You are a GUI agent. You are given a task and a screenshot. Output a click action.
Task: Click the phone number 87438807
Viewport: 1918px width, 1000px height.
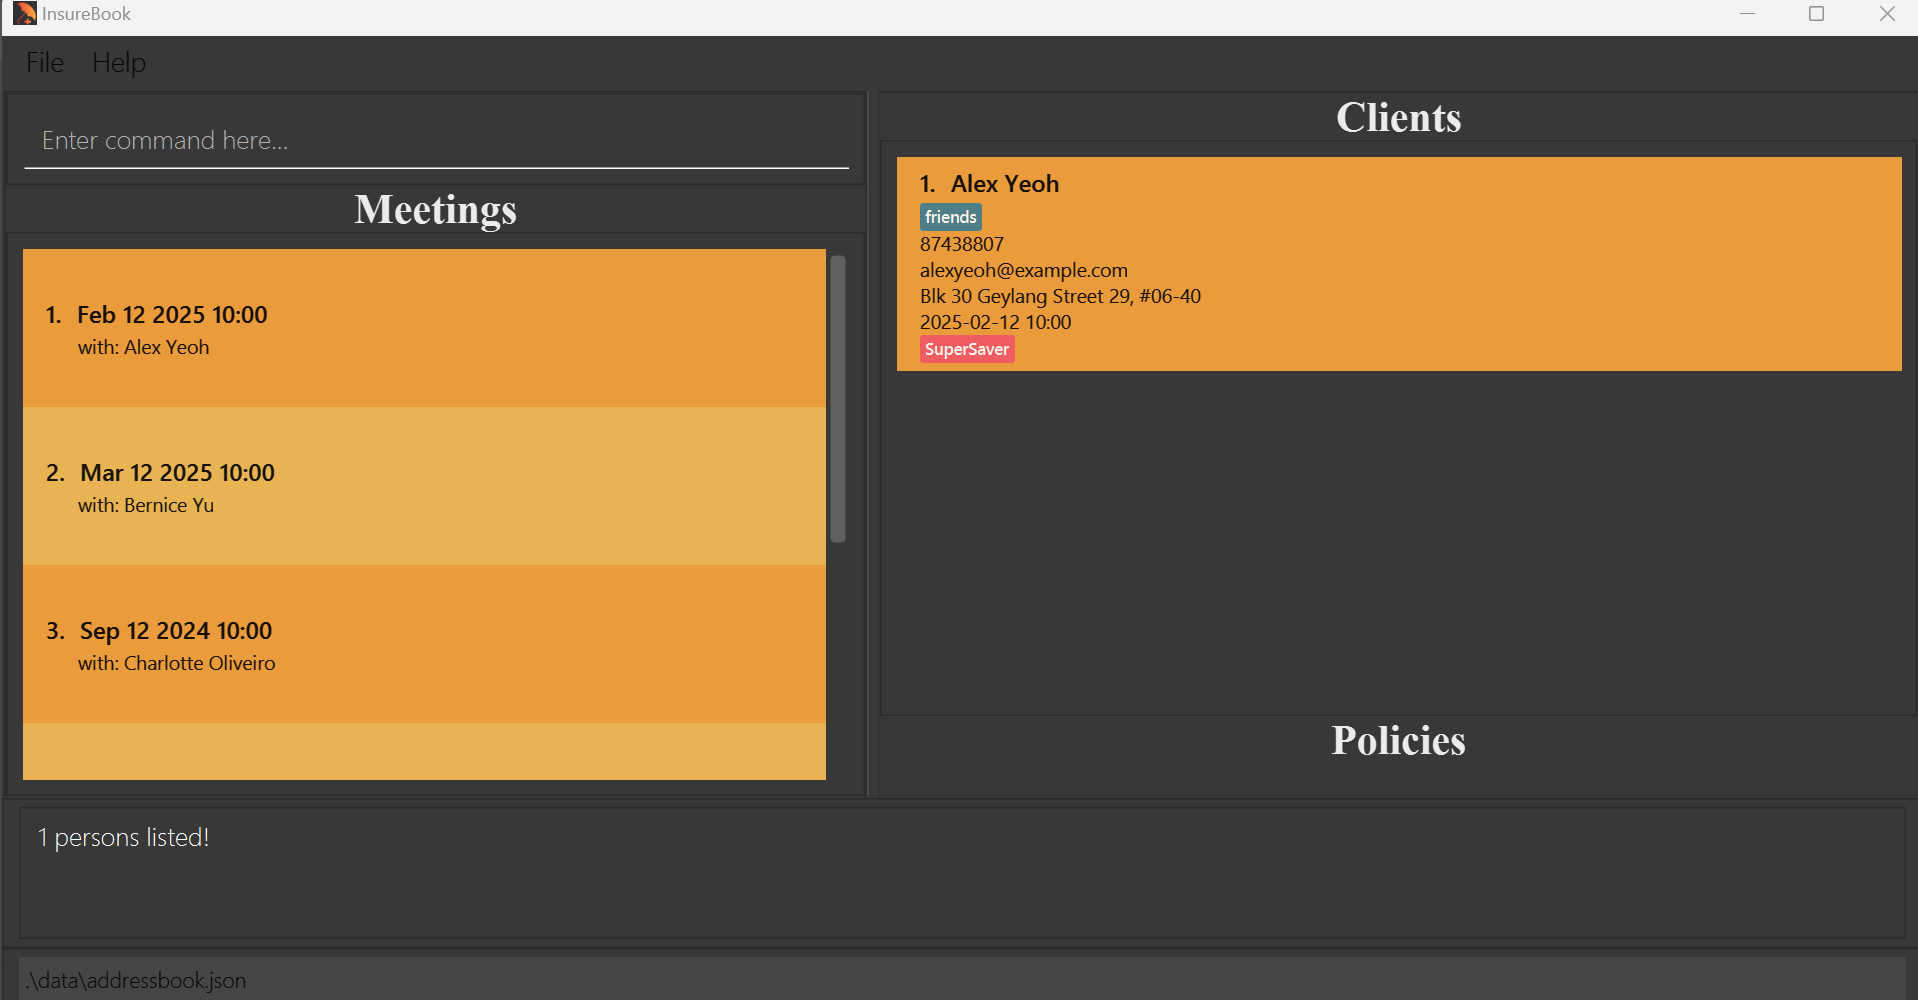(x=961, y=244)
